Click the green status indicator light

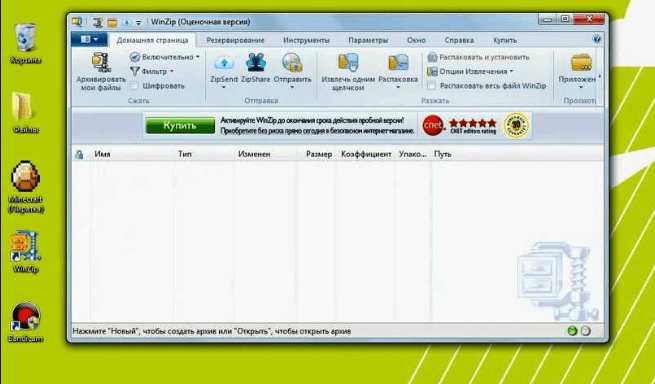coord(572,331)
